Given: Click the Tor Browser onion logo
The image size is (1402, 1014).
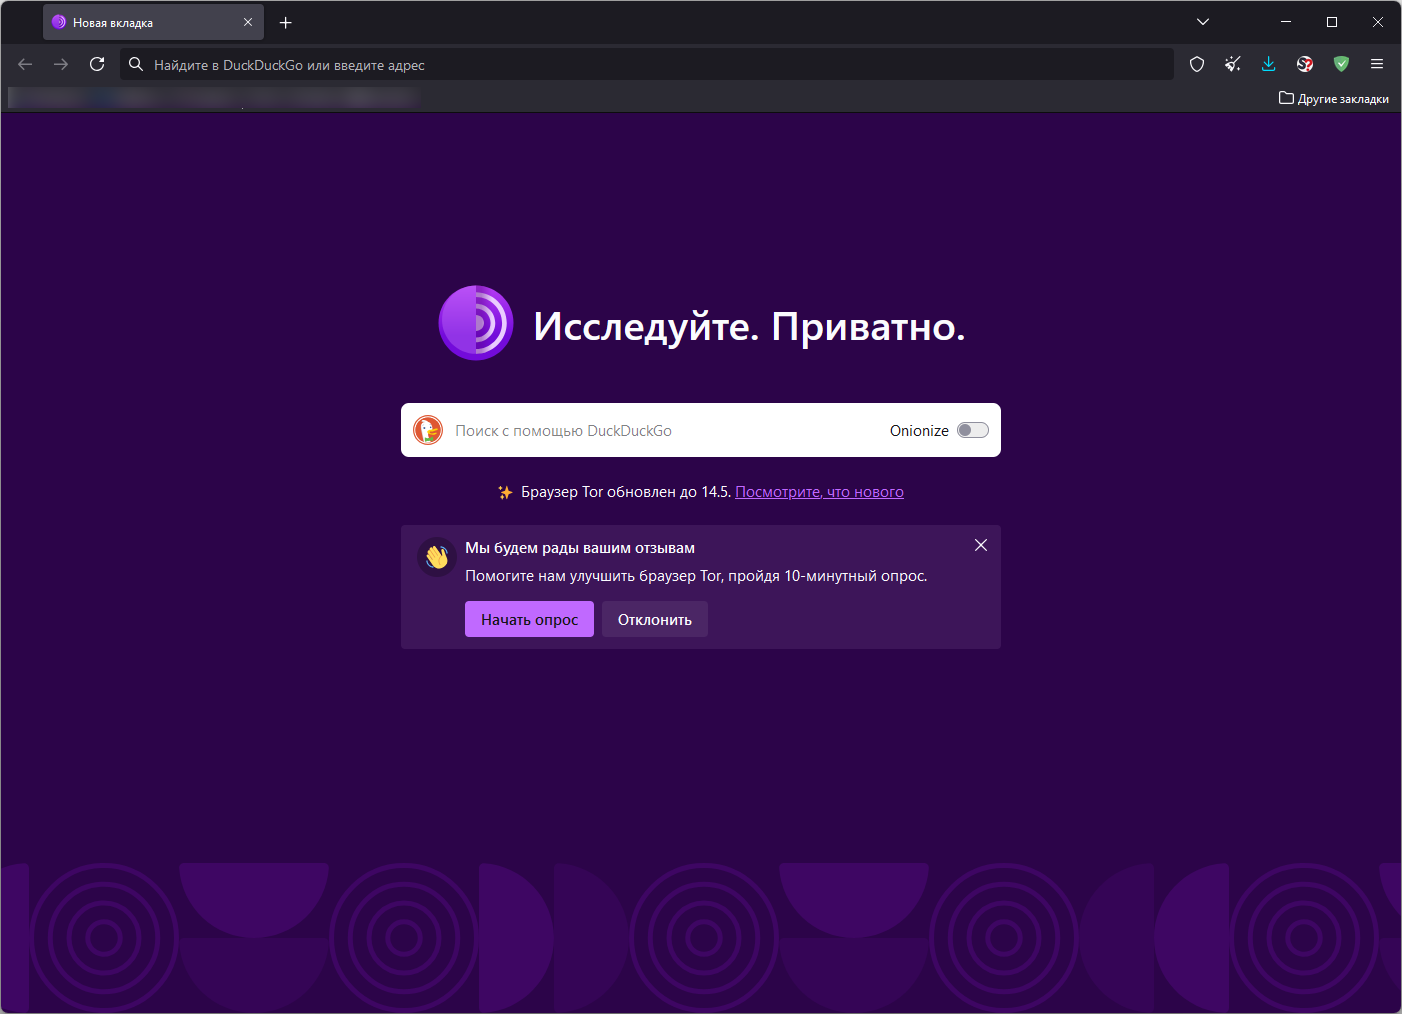Looking at the screenshot, I should 476,323.
